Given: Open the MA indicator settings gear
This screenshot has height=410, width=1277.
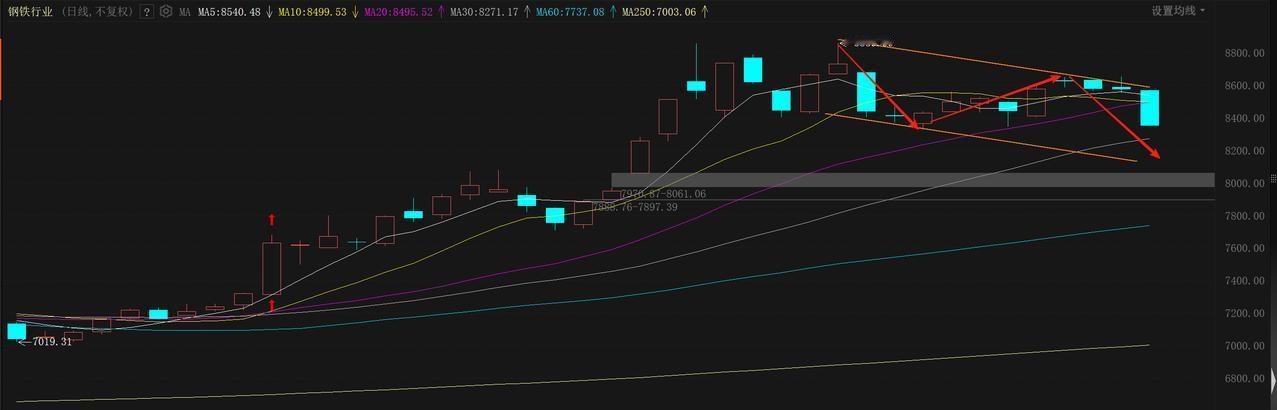Looking at the screenshot, I should pos(166,12).
